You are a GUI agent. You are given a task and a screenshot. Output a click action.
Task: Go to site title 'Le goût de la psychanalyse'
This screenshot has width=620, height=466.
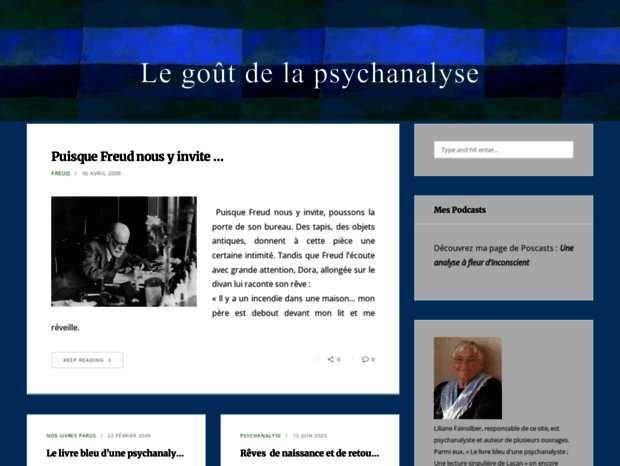tap(310, 74)
